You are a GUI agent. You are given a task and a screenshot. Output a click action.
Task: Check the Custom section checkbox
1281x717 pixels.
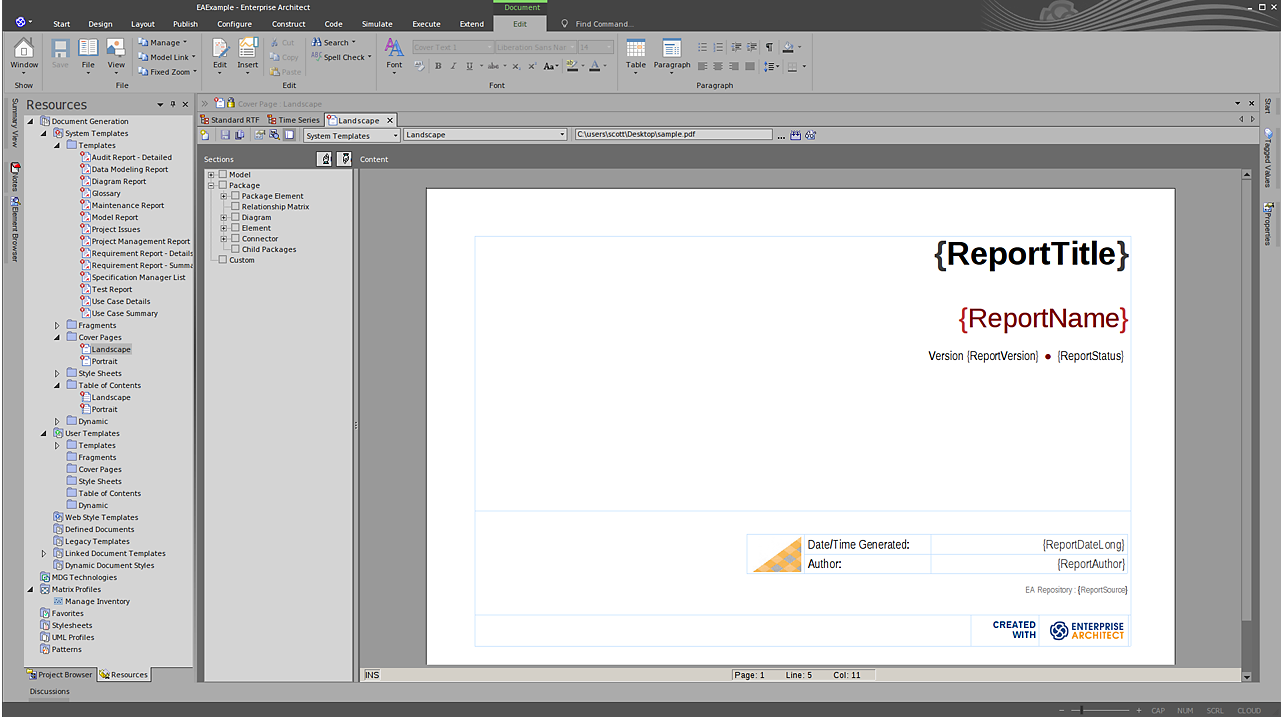point(223,260)
